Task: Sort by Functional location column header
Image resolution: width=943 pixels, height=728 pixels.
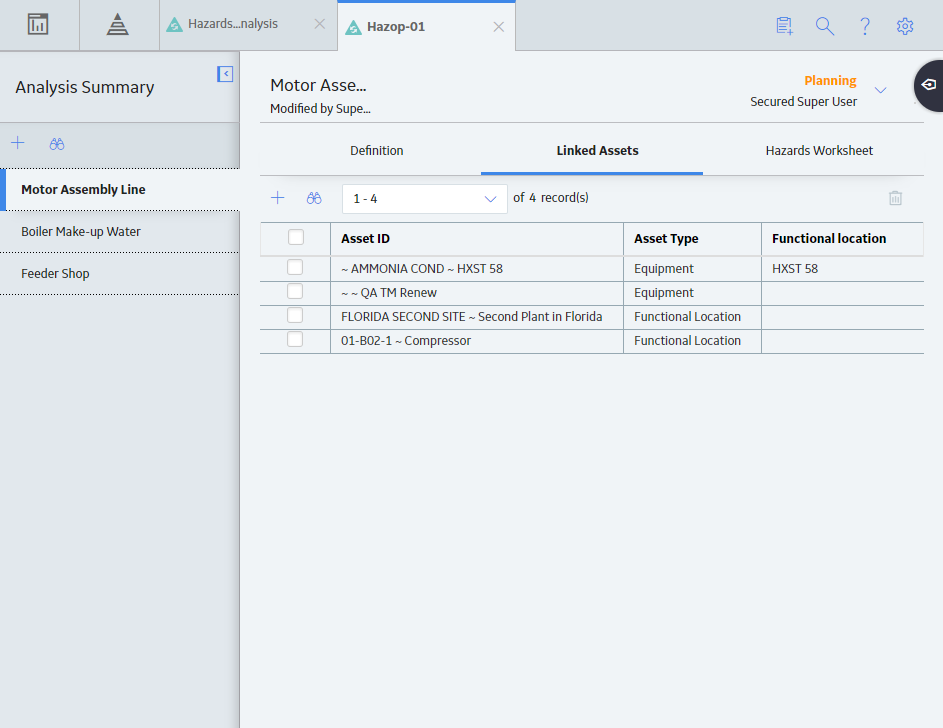Action: click(829, 239)
